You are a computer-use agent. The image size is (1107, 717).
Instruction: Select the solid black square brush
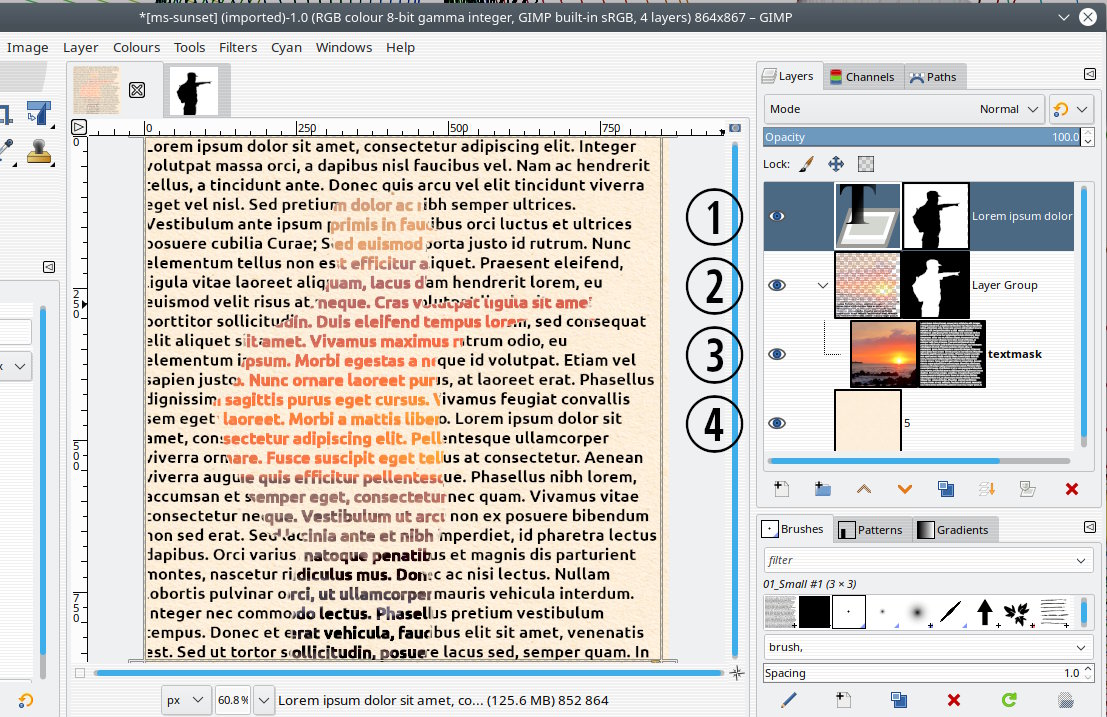[x=814, y=612]
